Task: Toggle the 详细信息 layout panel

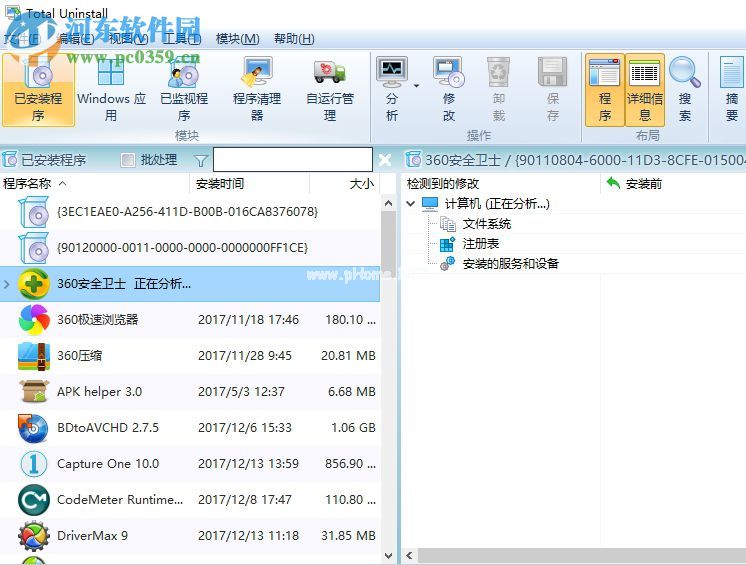Action: (645, 89)
